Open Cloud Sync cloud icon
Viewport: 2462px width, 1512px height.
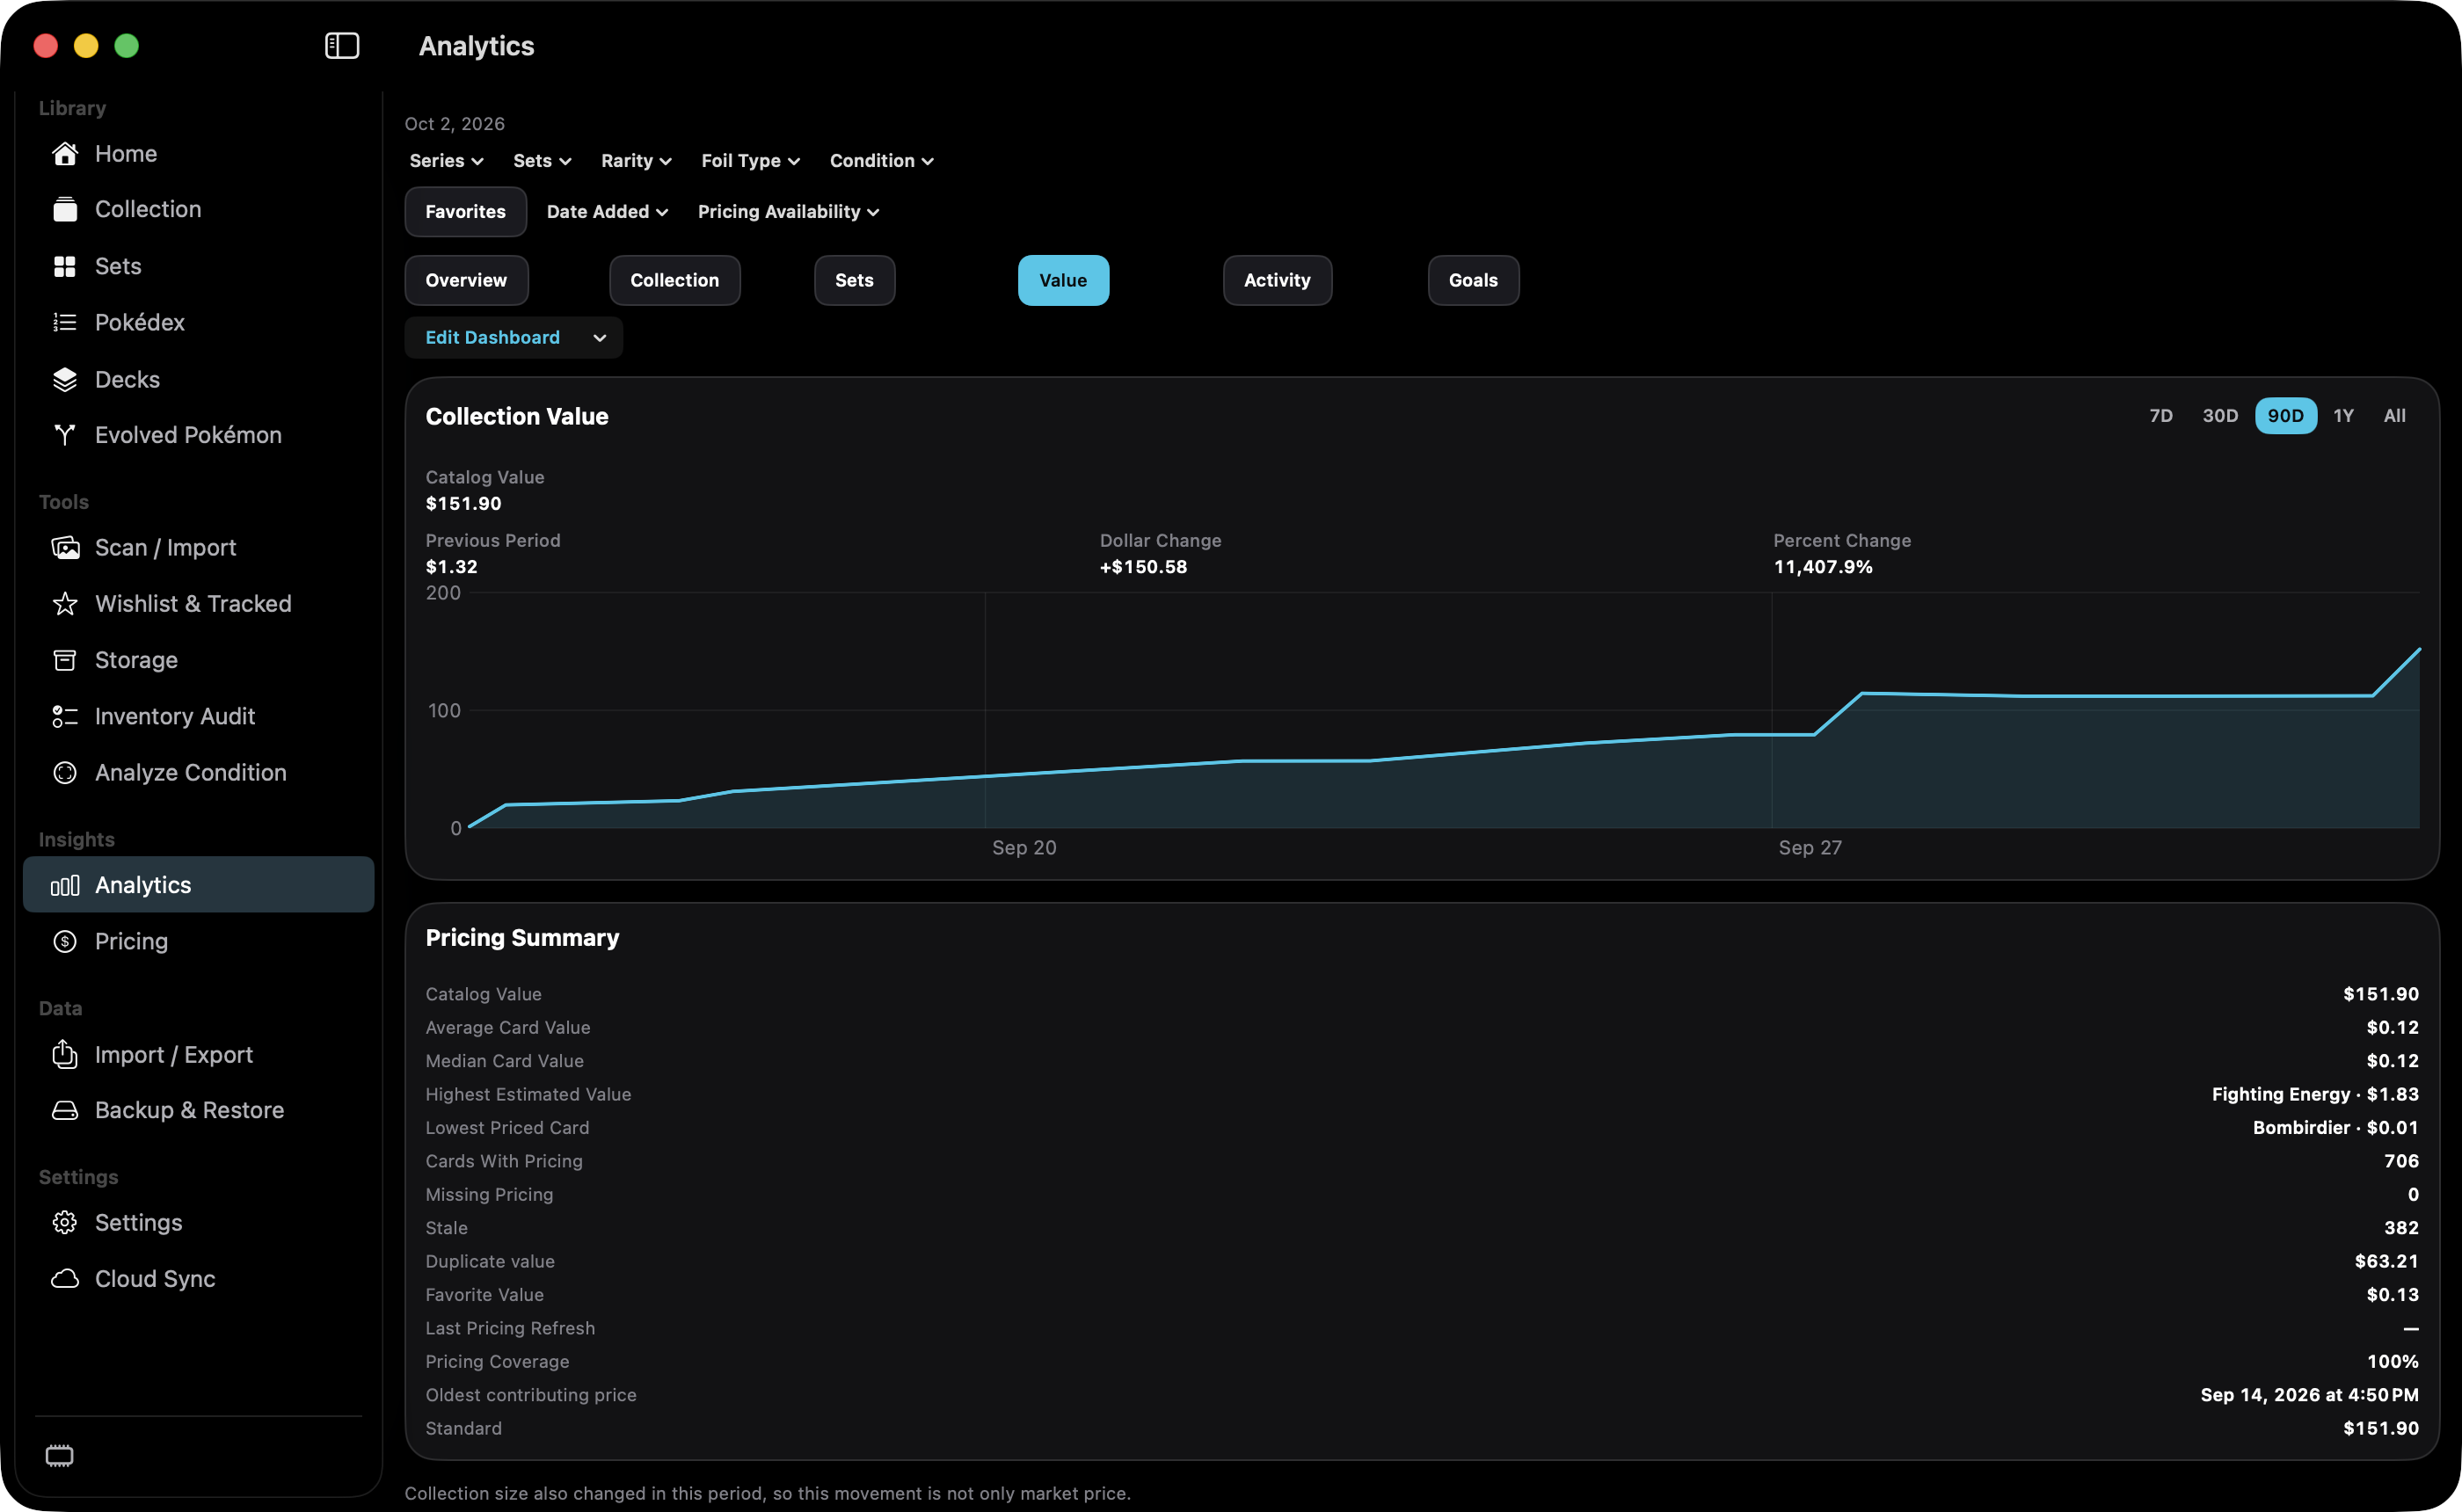(x=65, y=1279)
